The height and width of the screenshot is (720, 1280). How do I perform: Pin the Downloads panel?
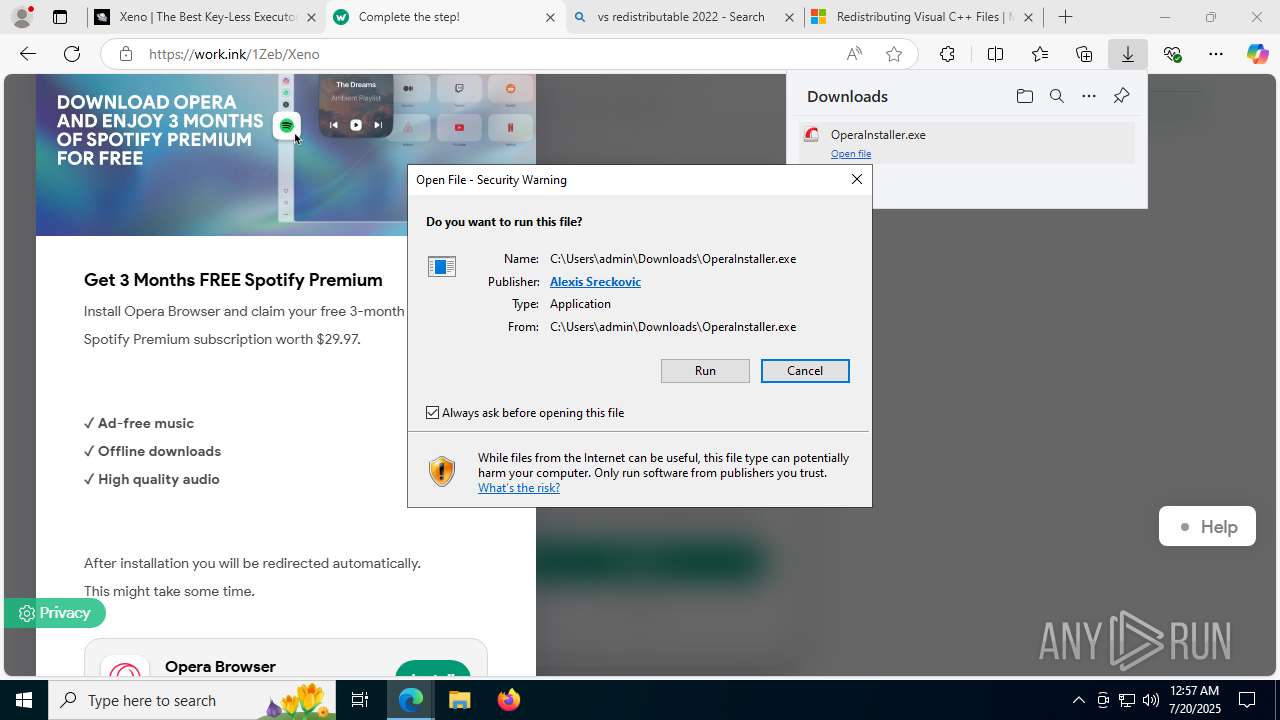click(x=1121, y=96)
